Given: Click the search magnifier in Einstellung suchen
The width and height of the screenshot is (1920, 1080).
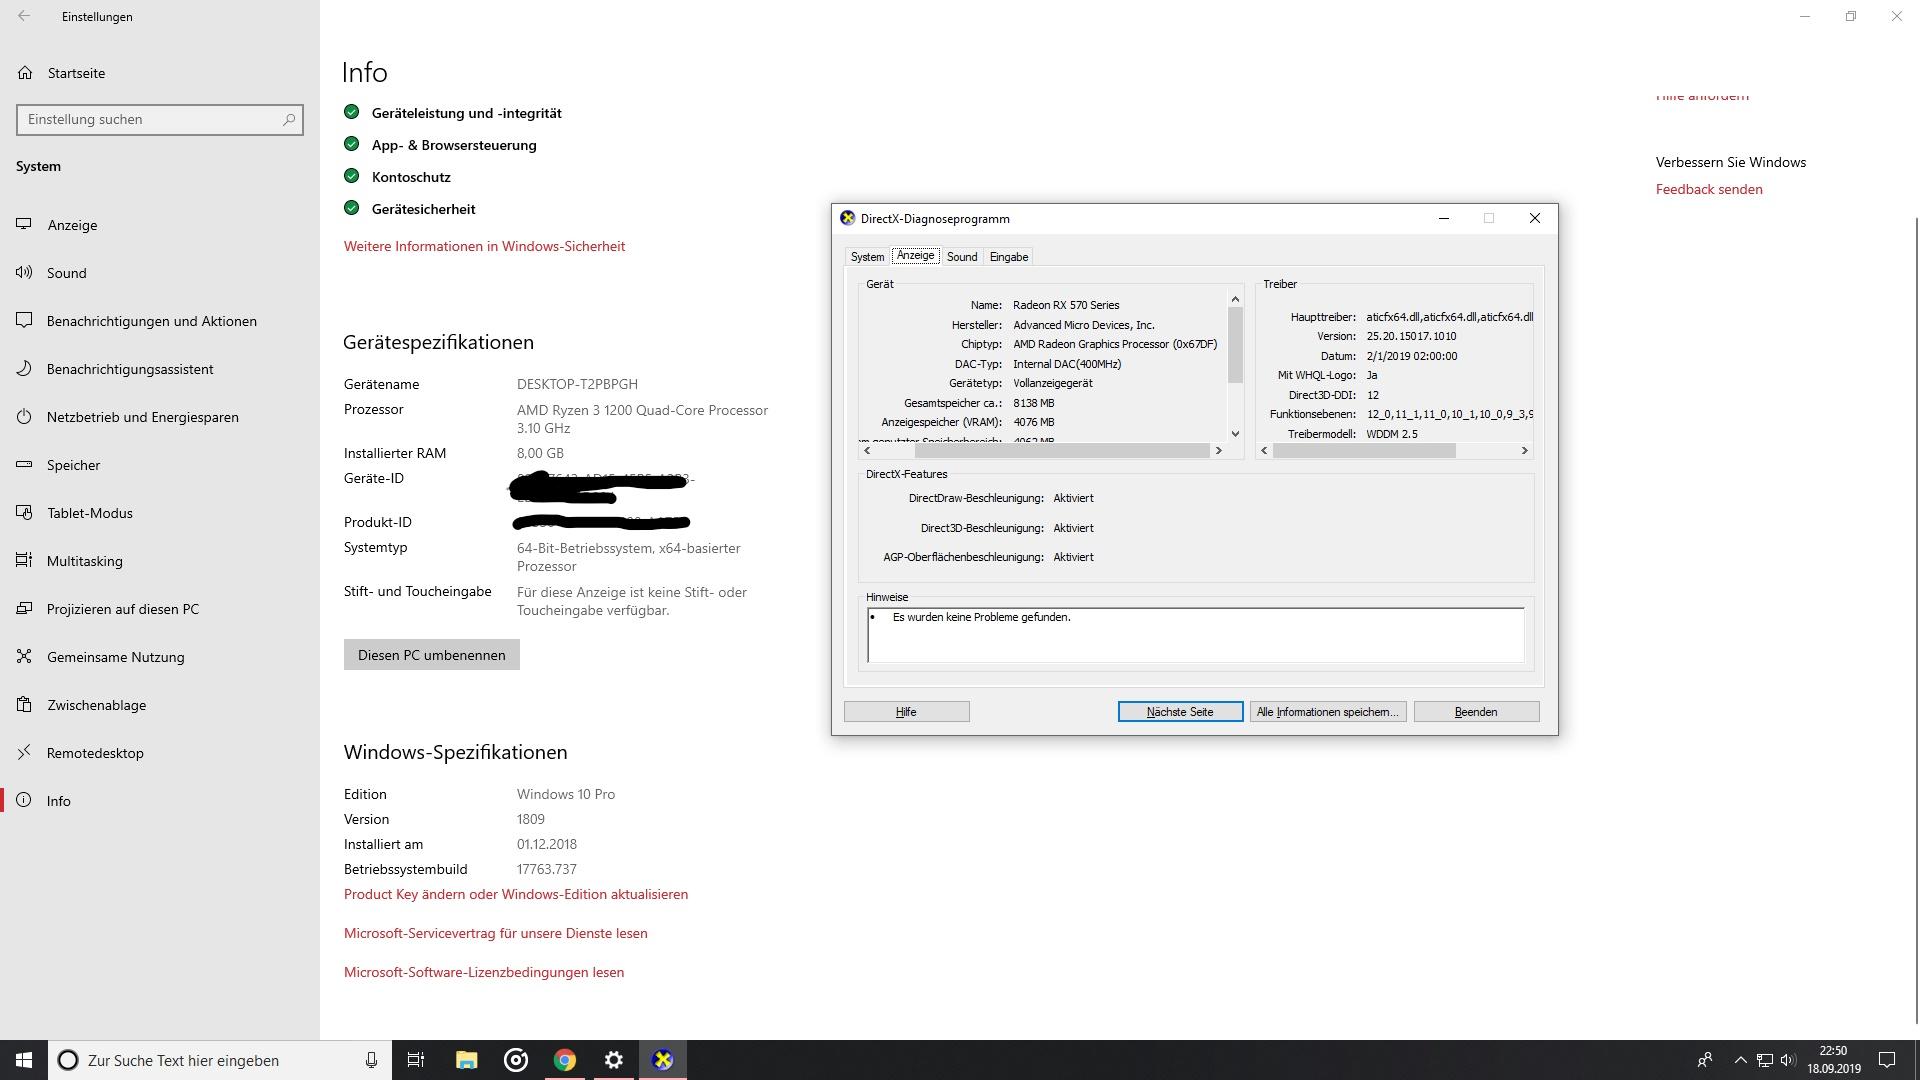Looking at the screenshot, I should (x=289, y=119).
